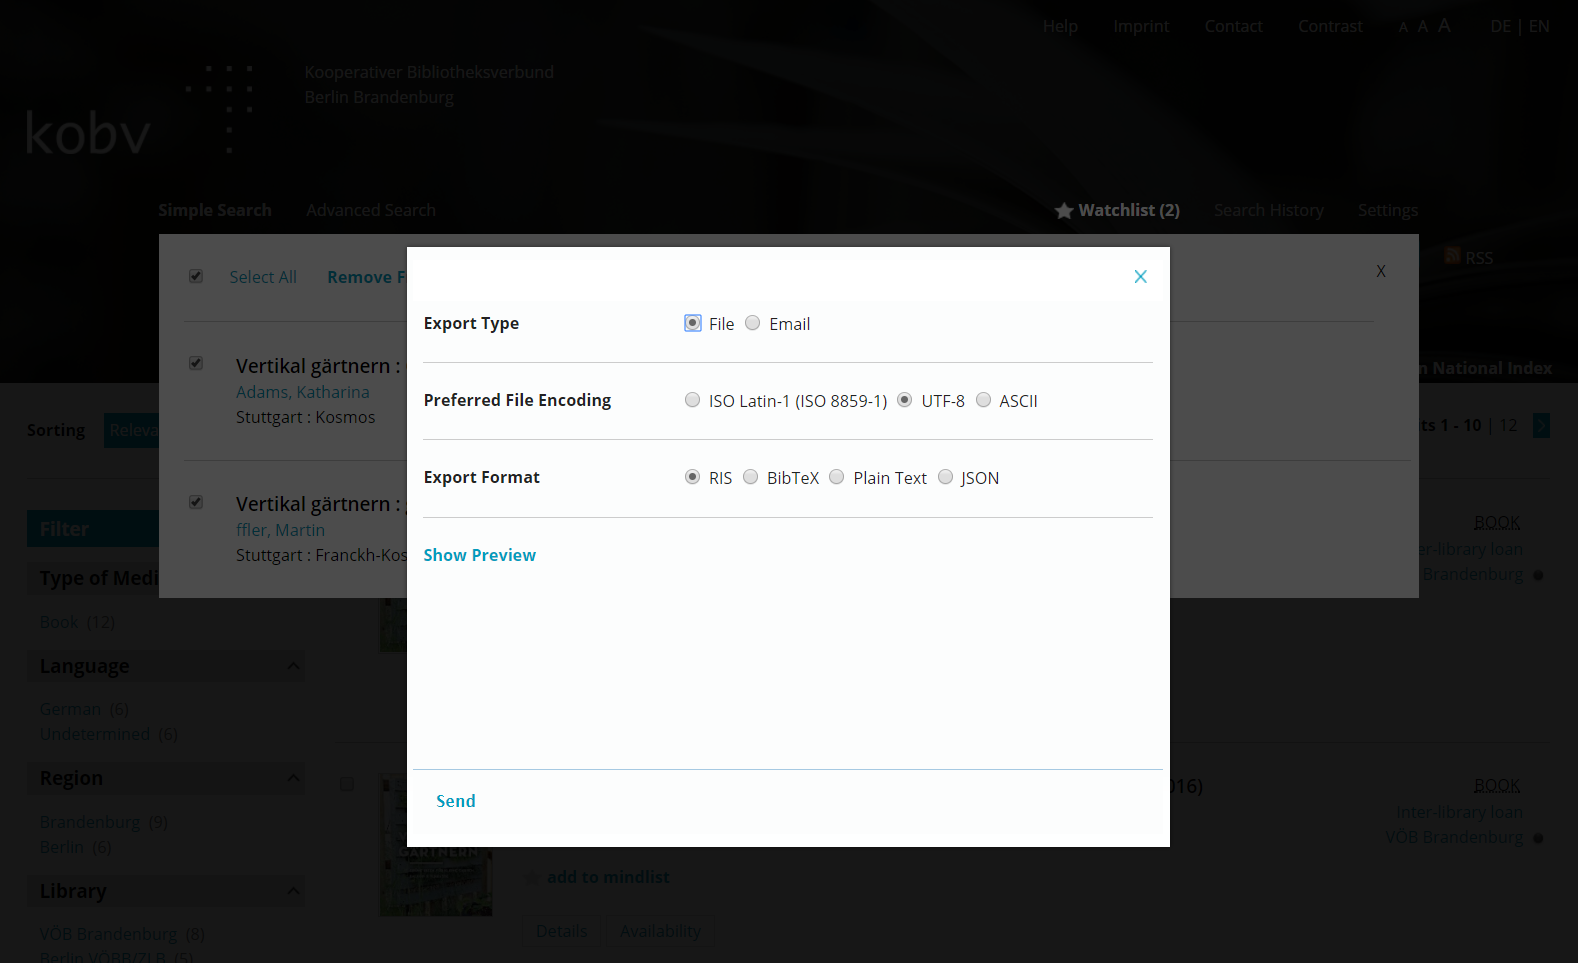Click the Watchlist star icon

point(1064,211)
